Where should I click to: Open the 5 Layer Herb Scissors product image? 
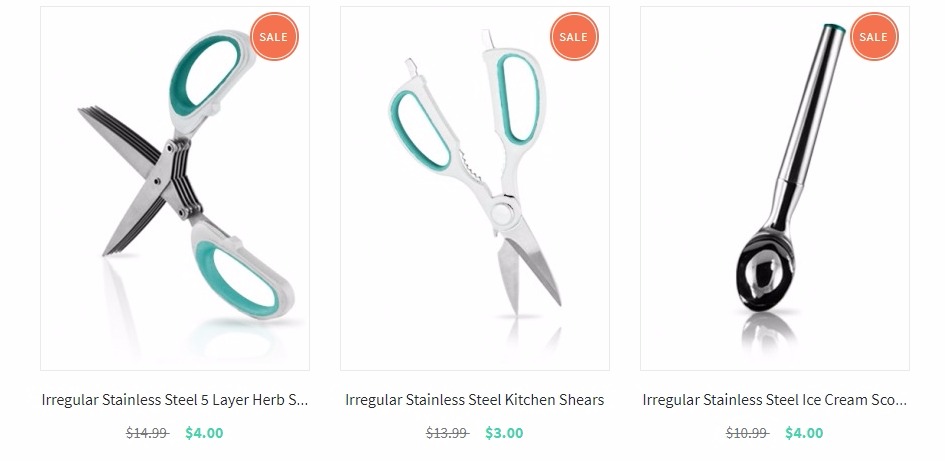(175, 189)
